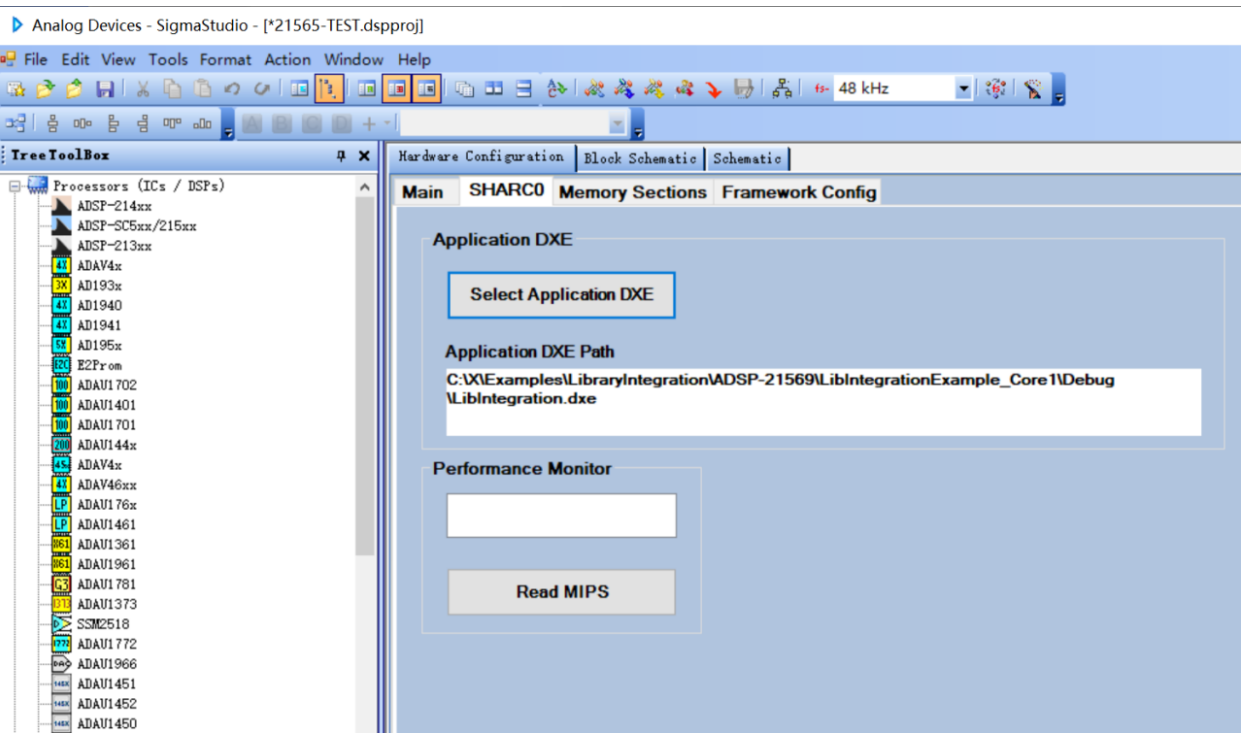1252x744 pixels.
Task: Tile windows horizontally stacked icon
Action: [523, 89]
